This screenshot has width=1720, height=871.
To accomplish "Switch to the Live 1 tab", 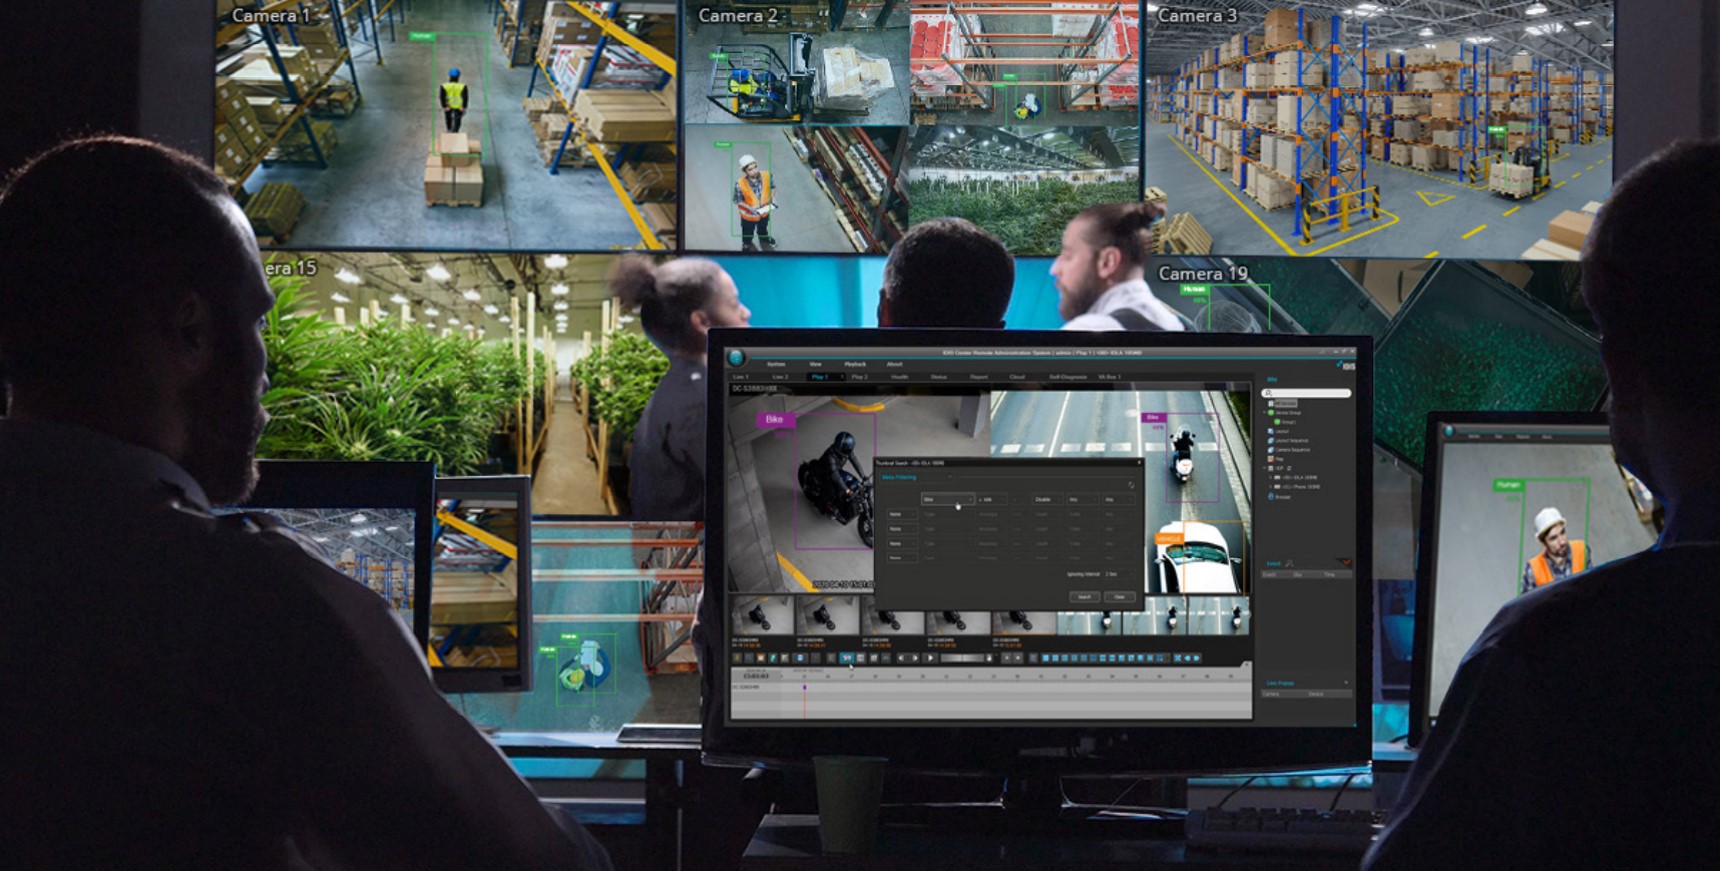I will coord(741,377).
